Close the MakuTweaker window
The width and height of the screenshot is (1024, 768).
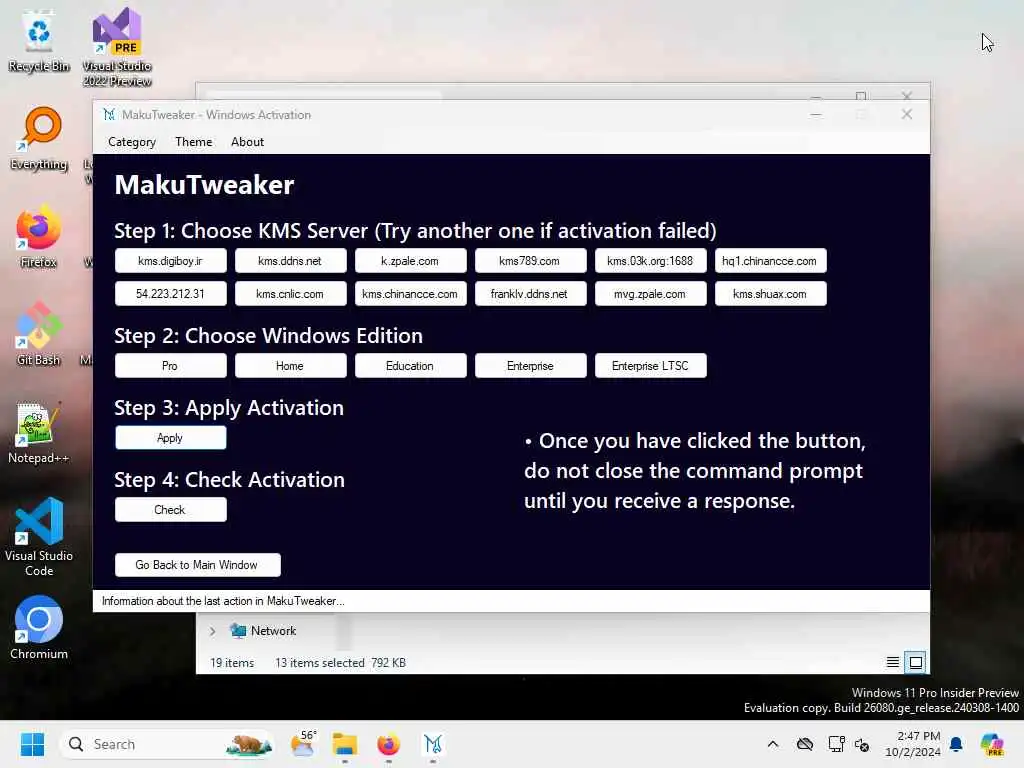pos(906,115)
